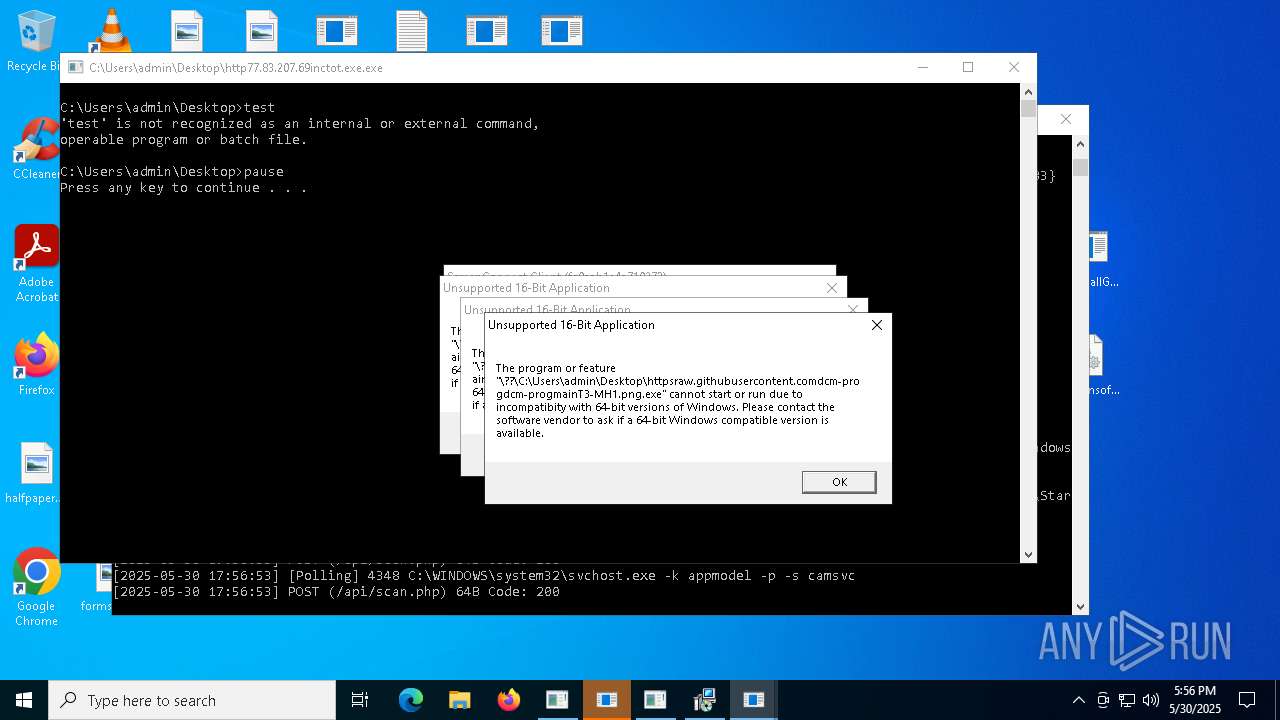The image size is (1280, 720).
Task: Open network status from system tray
Action: tap(1127, 700)
